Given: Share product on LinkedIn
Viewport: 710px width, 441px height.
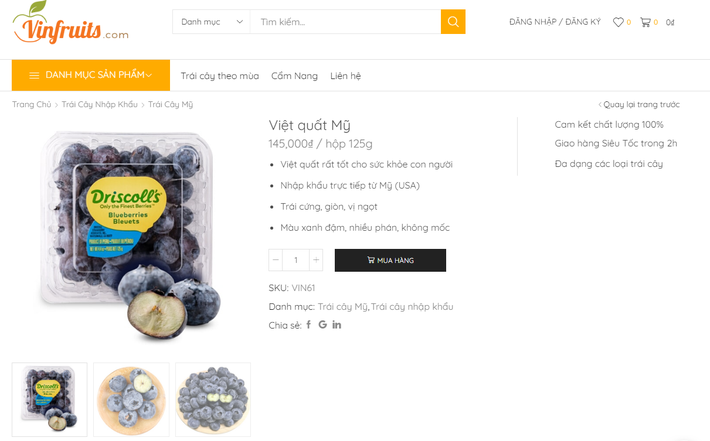Looking at the screenshot, I should (337, 325).
